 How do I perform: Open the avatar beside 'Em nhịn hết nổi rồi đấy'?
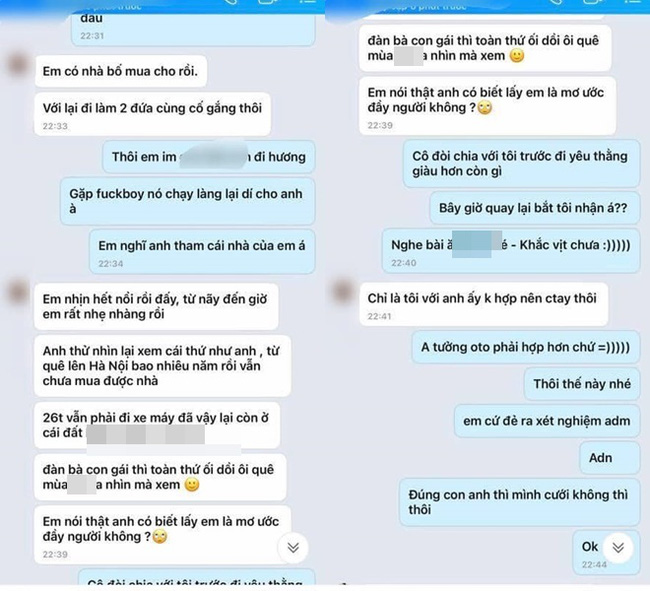[17, 291]
